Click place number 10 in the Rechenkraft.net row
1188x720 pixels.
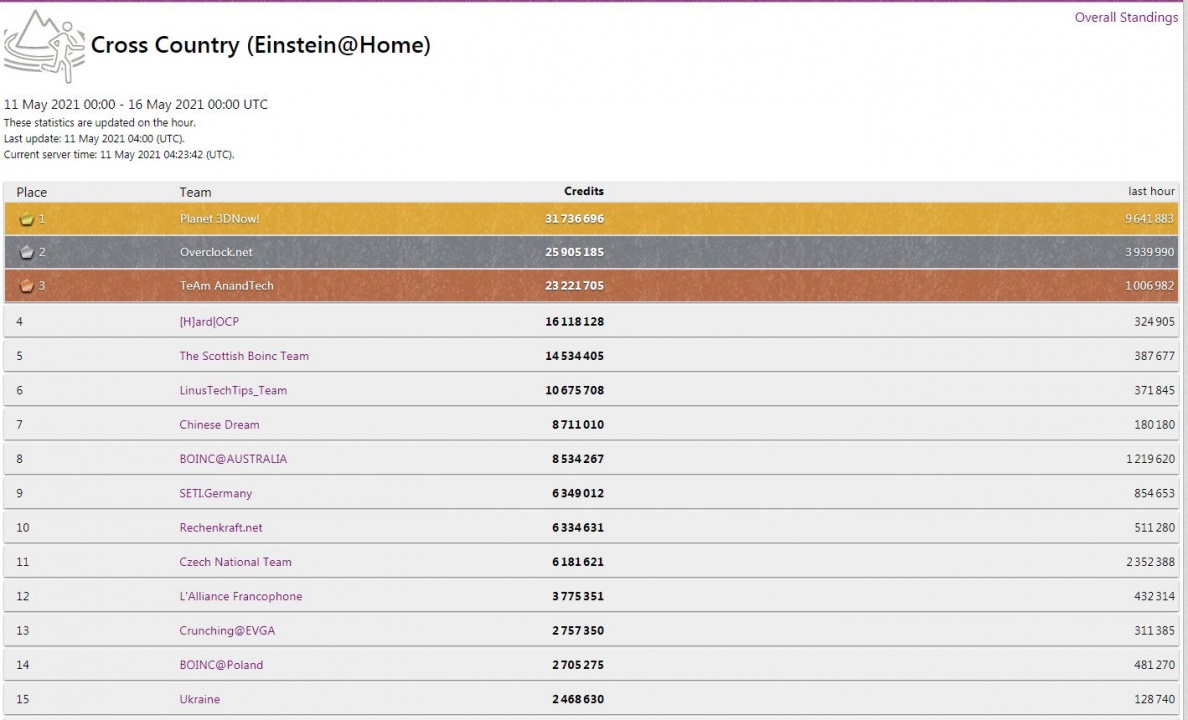pos(23,528)
